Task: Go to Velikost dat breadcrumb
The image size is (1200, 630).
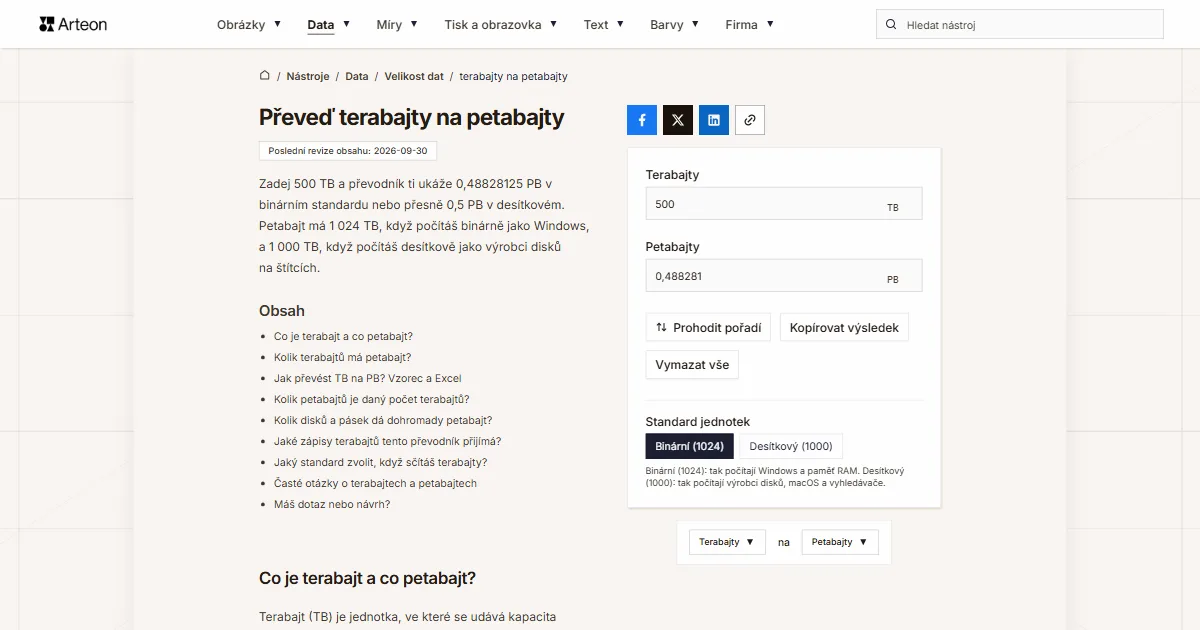Action: 414,76
